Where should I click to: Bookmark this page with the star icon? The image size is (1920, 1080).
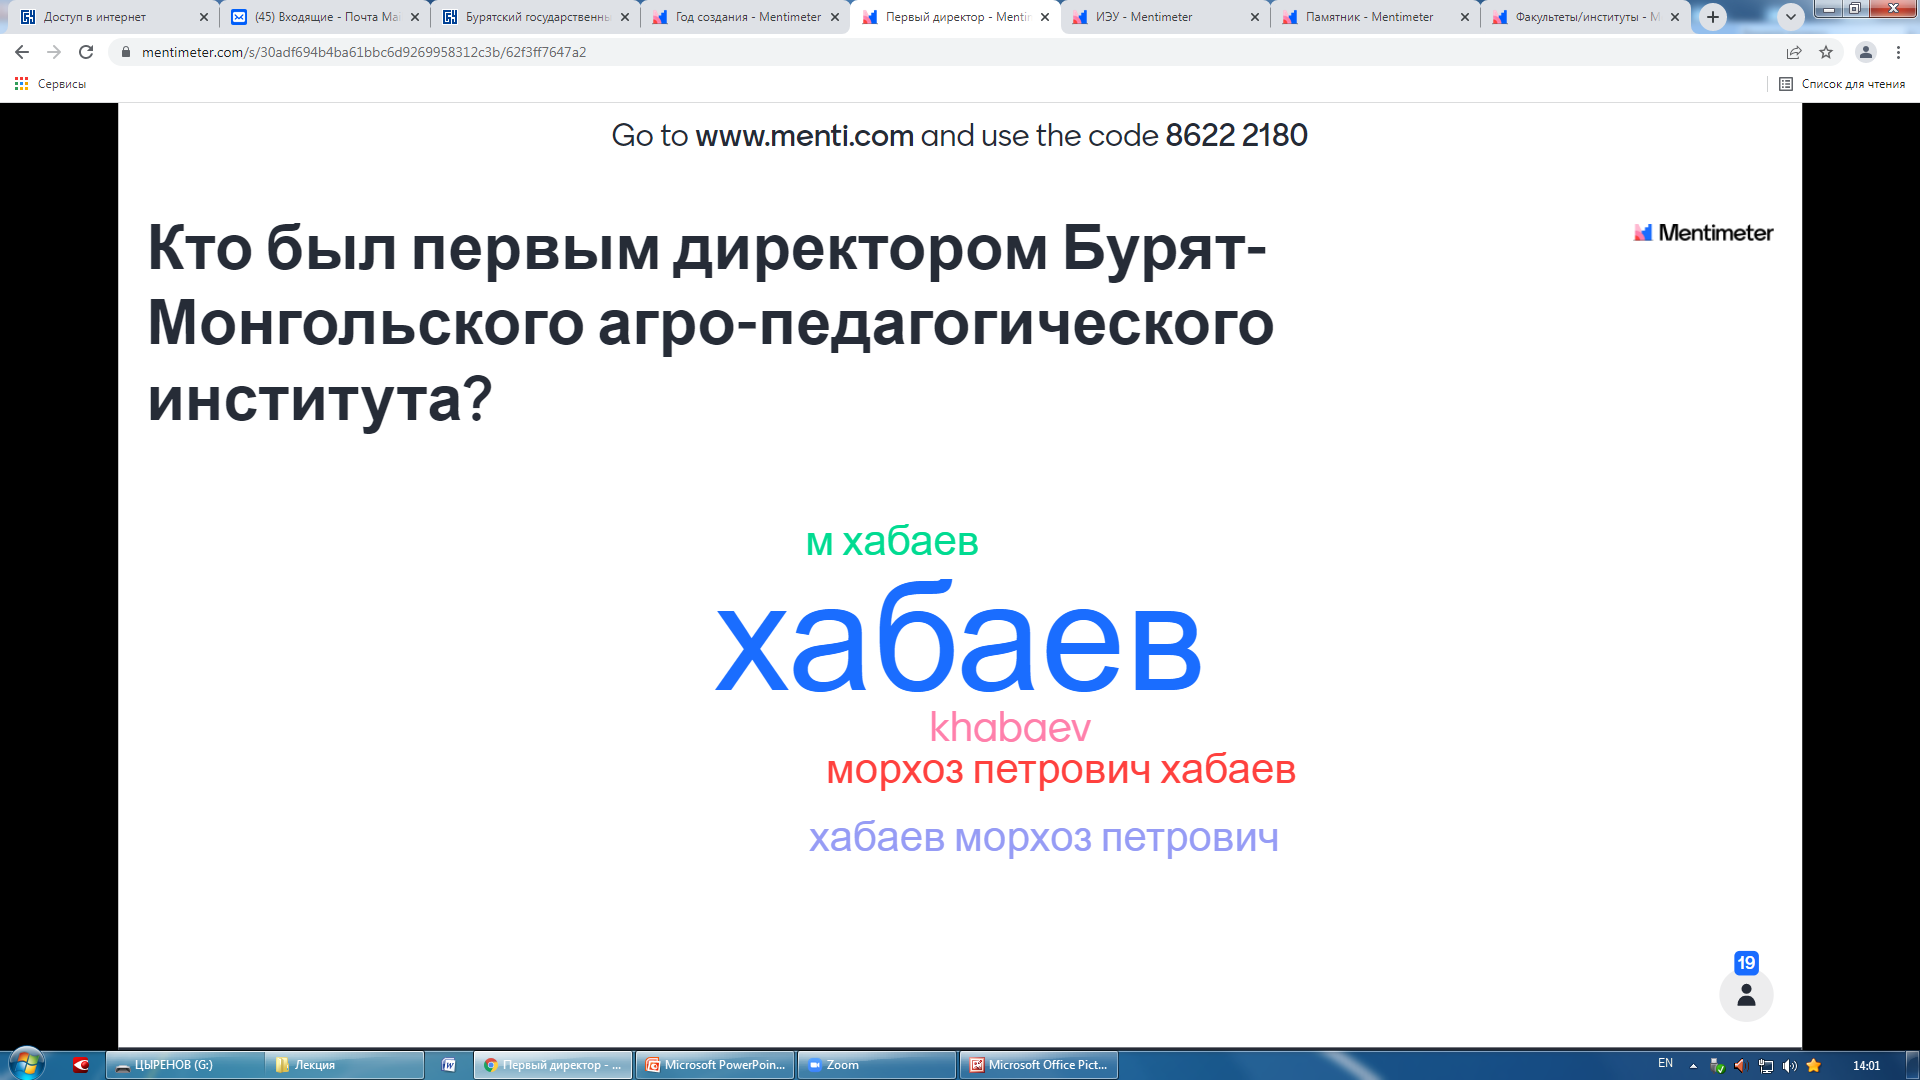pyautogui.click(x=1826, y=52)
